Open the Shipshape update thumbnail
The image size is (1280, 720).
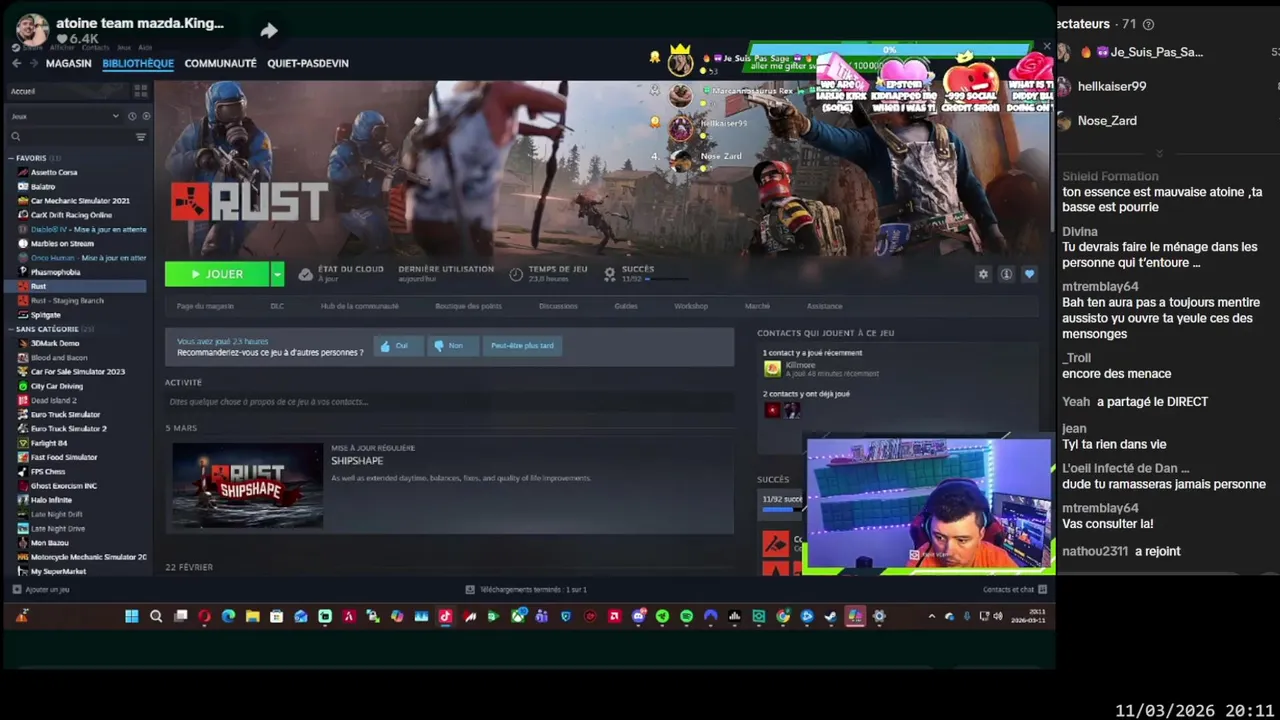pos(247,485)
